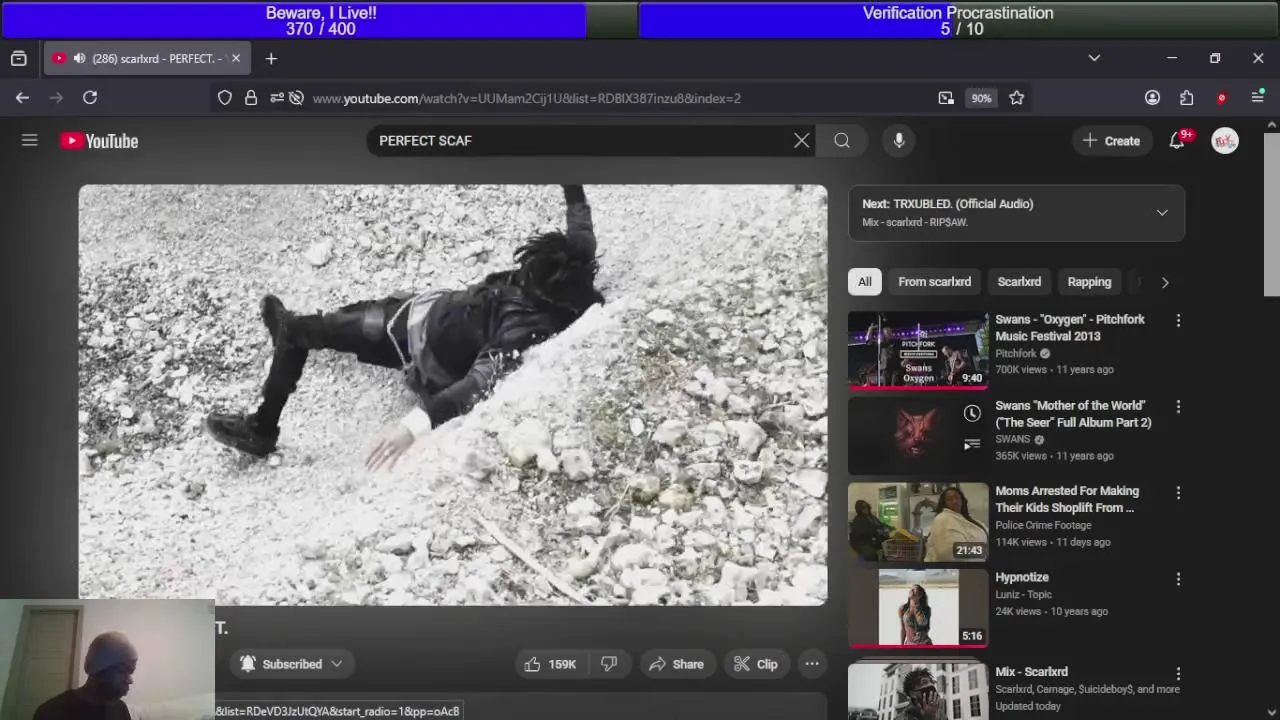The image size is (1280, 720).
Task: Click the picture-in-picture icon in address bar
Action: point(946,98)
